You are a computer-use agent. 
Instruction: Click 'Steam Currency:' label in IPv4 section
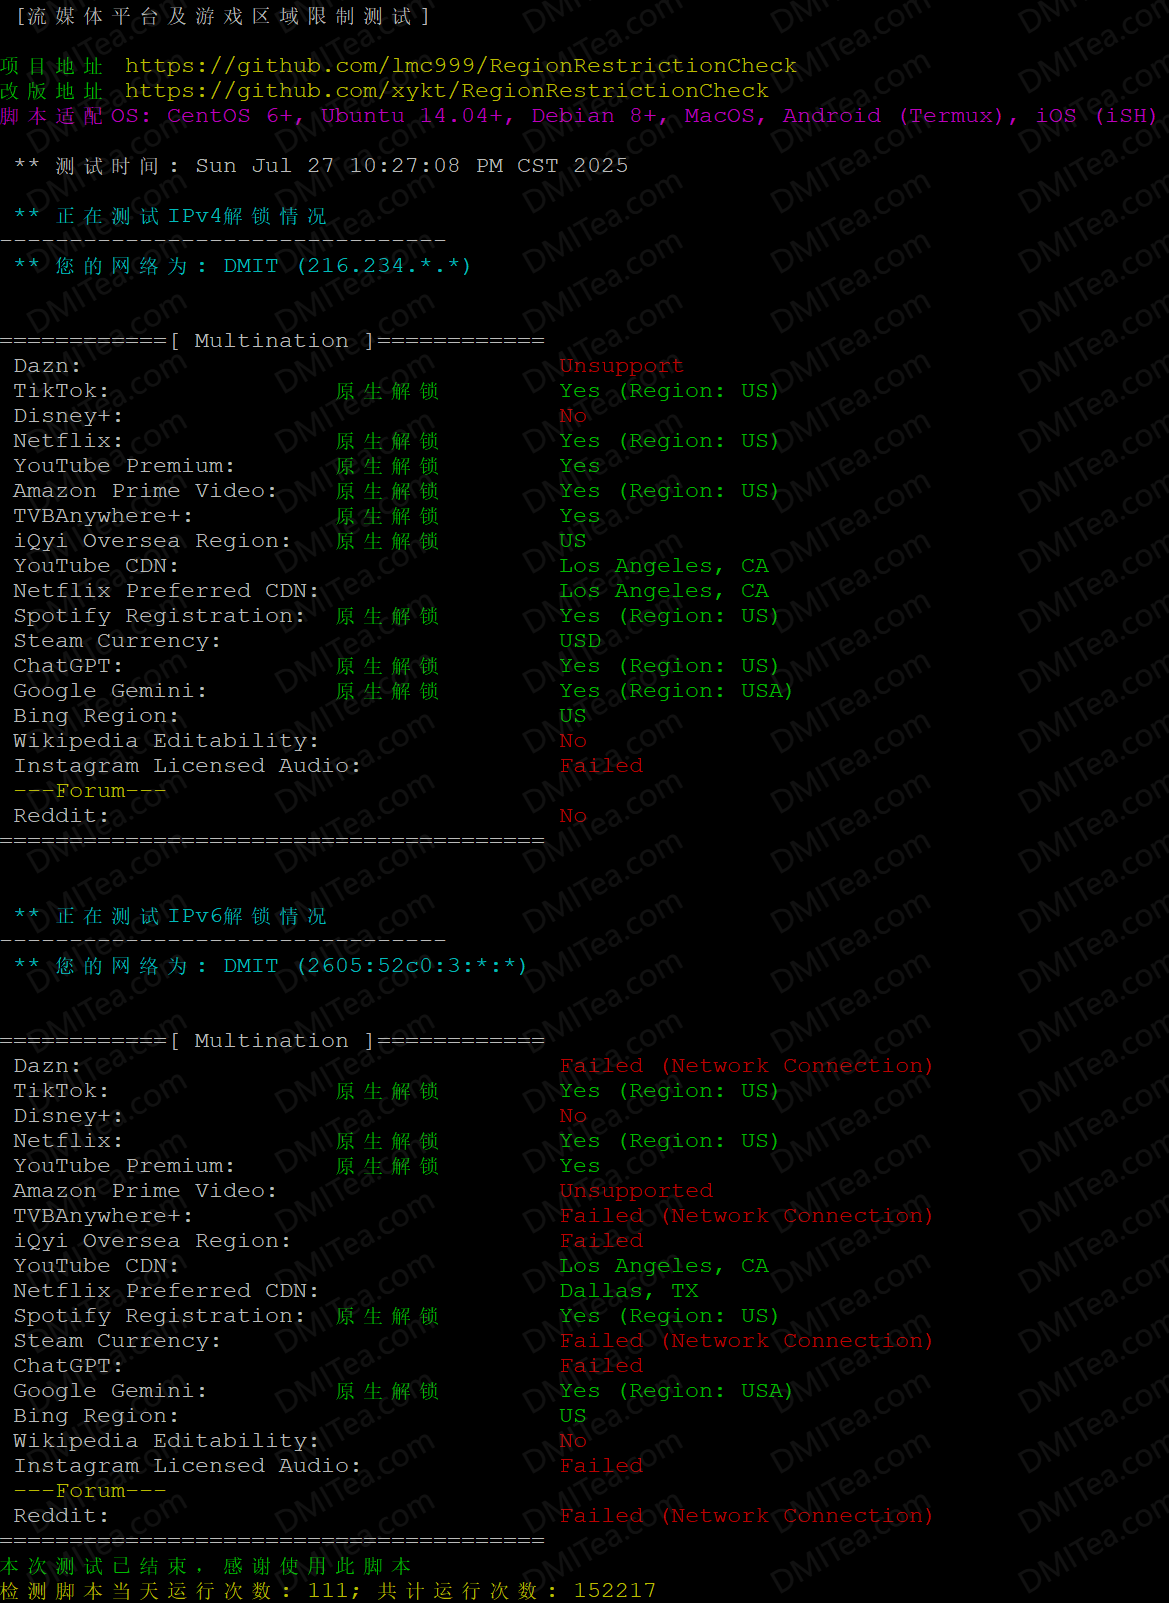pyautogui.click(x=117, y=641)
